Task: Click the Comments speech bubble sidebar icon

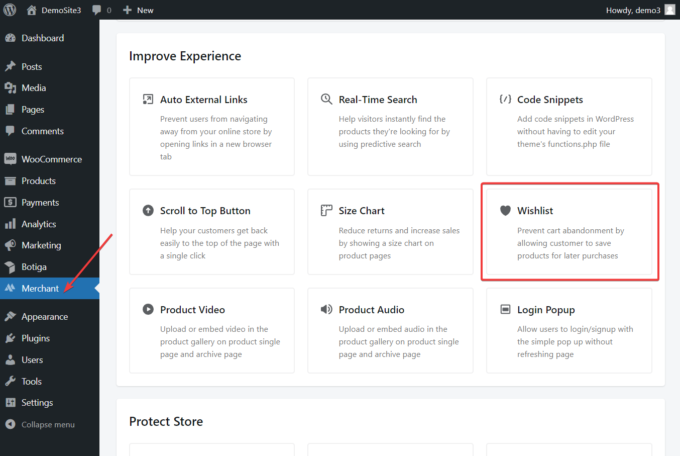Action: tap(10, 131)
